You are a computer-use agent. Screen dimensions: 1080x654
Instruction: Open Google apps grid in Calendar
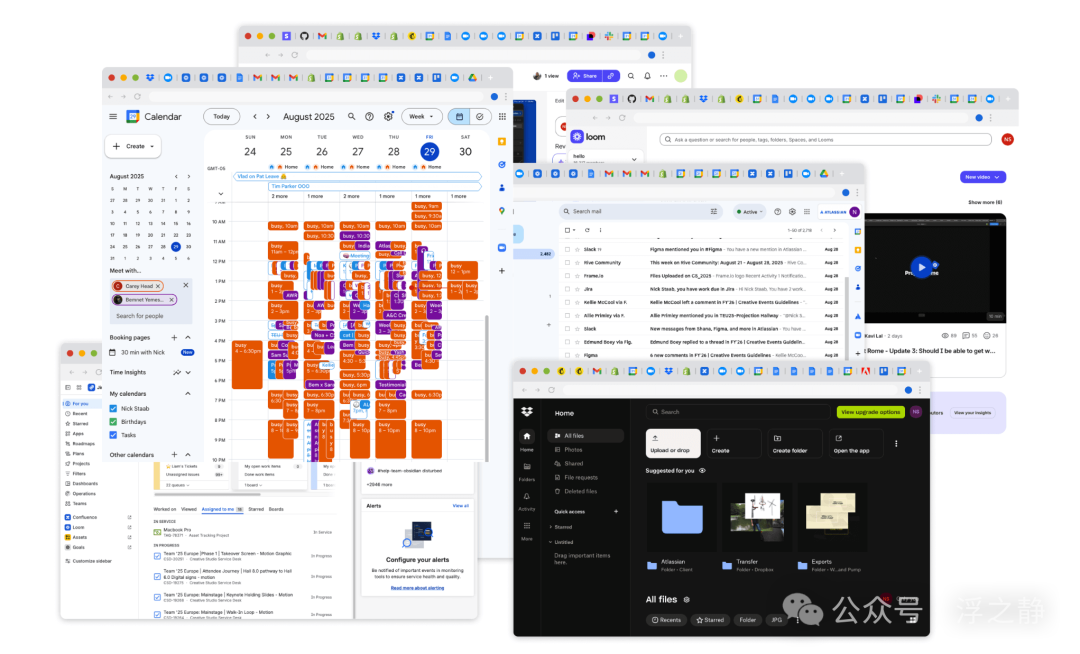click(x=502, y=117)
